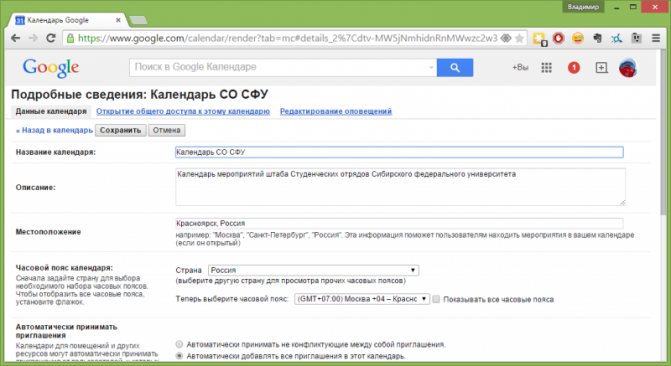671x366 pixels.
Task: Open search options dropdown arrow in search box
Action: [431, 68]
